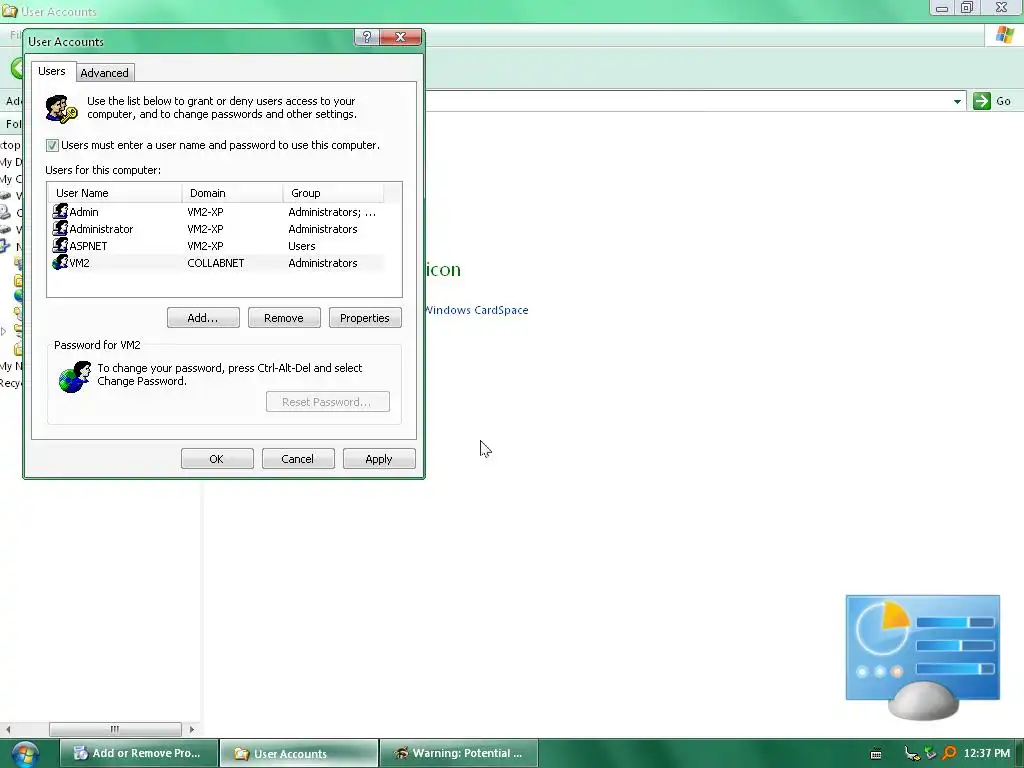The image size is (1024, 768).
Task: Click the users-and-keys icon in dialog header
Action: [61, 108]
